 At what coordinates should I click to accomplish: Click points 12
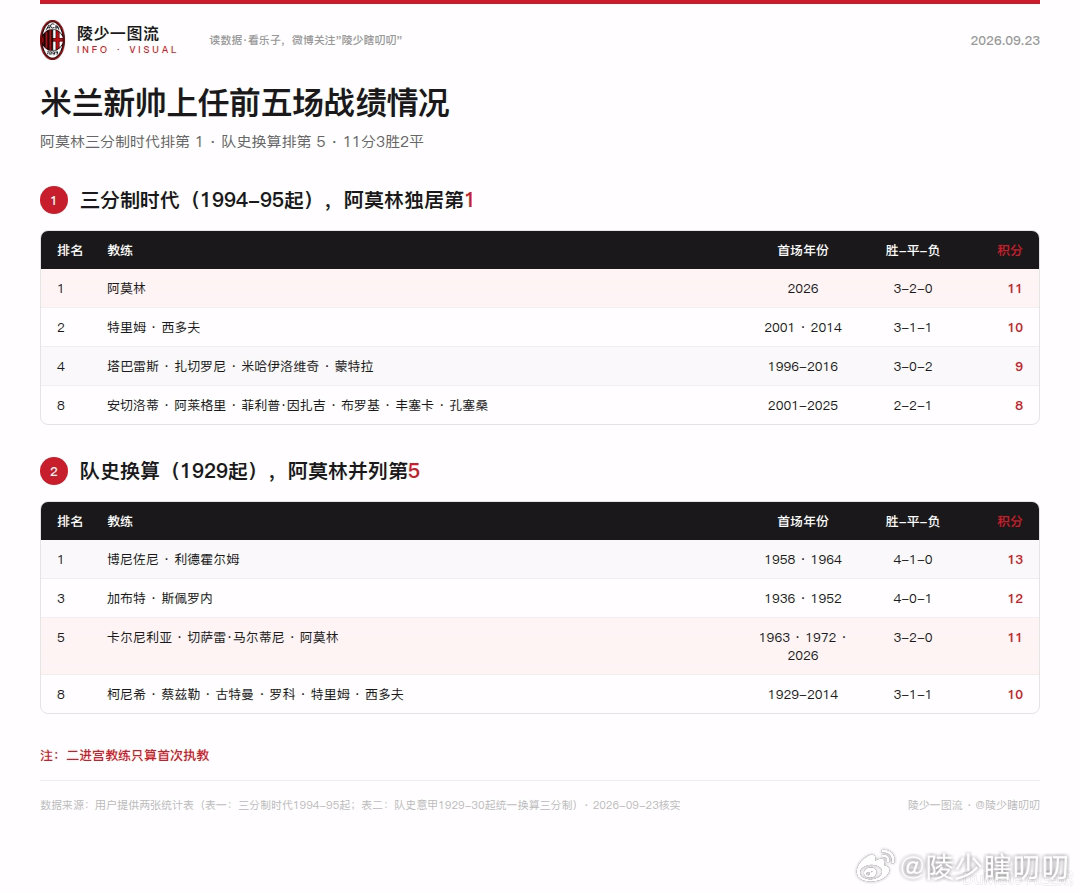(x=1015, y=598)
